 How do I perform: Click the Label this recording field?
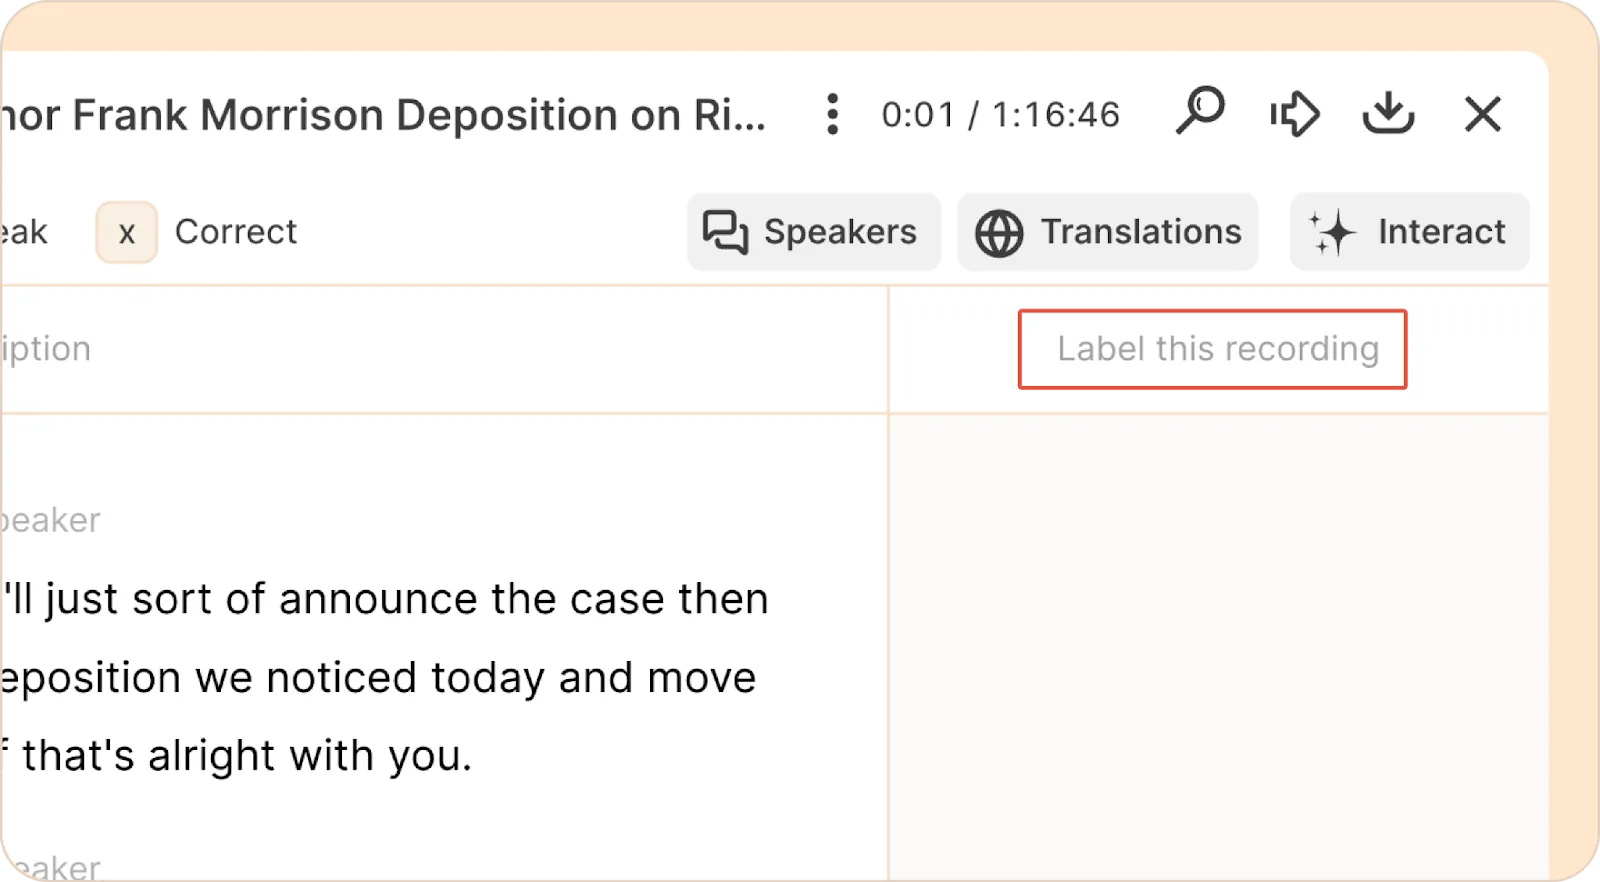tap(1212, 349)
